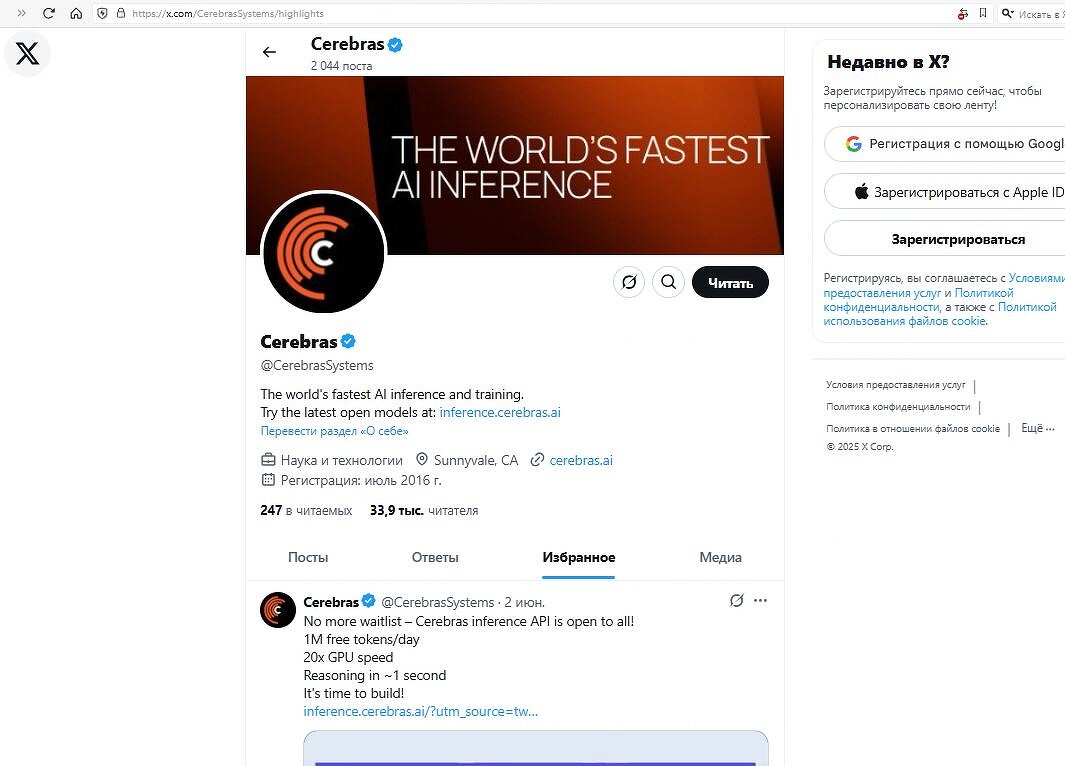Click the browser home icon
Image resolution: width=1065 pixels, height=766 pixels.
76,13
